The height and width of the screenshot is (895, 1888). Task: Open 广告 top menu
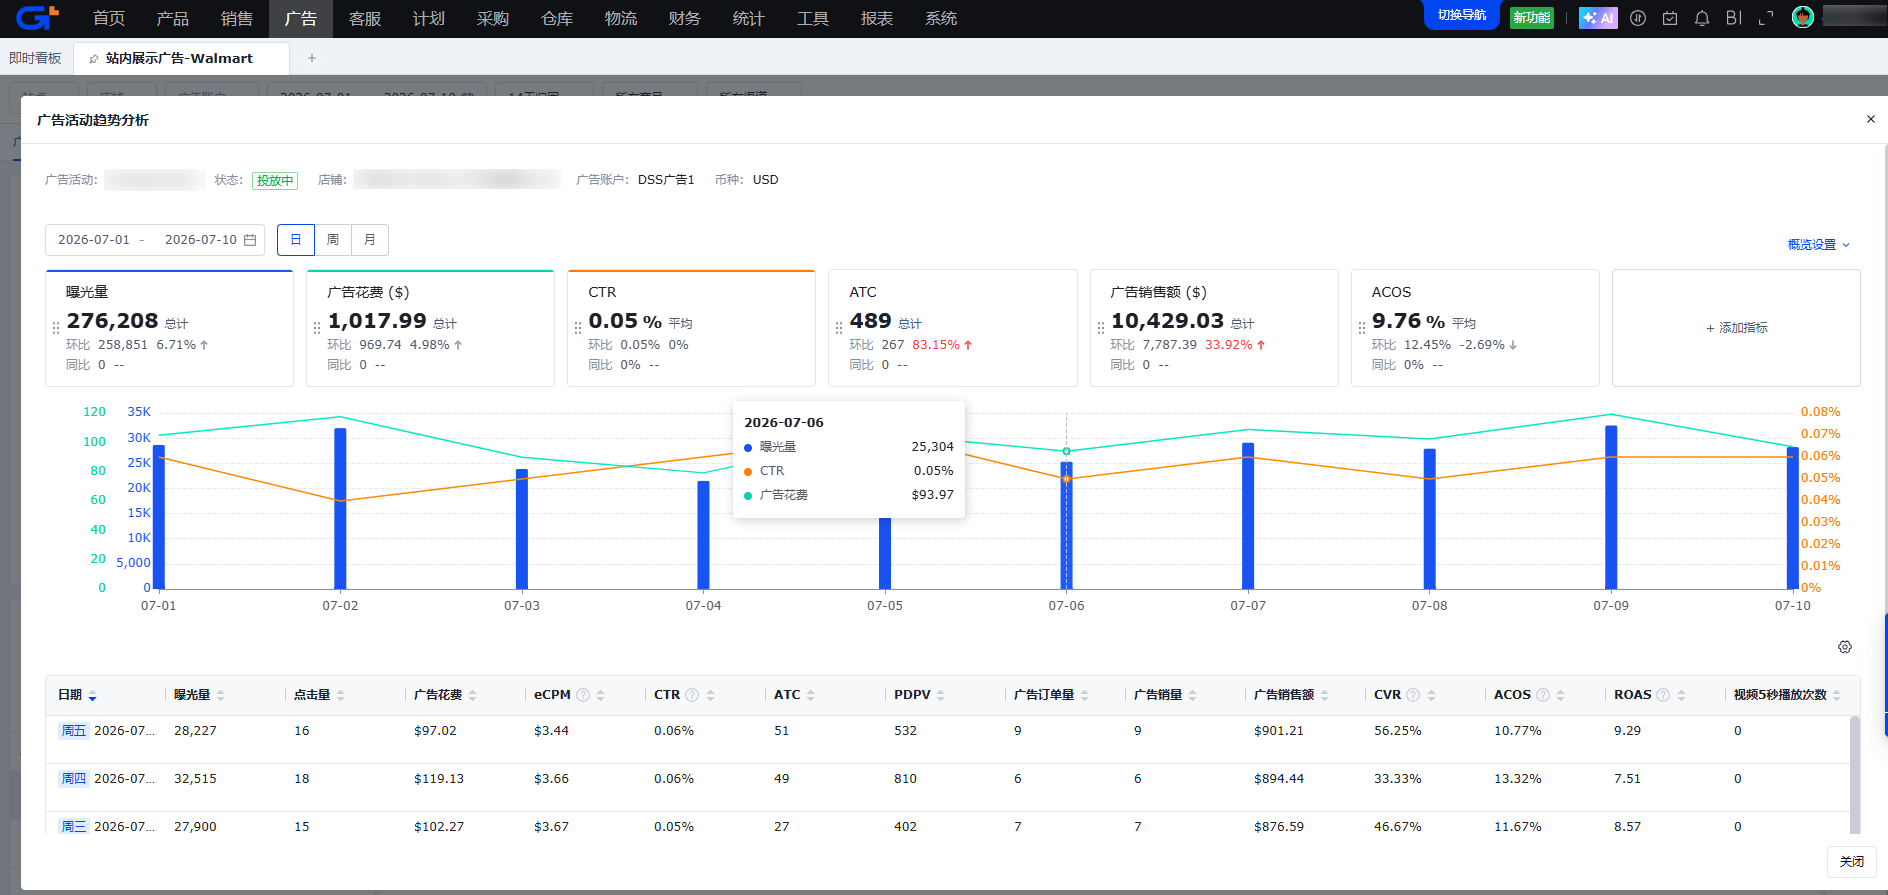[x=300, y=18]
